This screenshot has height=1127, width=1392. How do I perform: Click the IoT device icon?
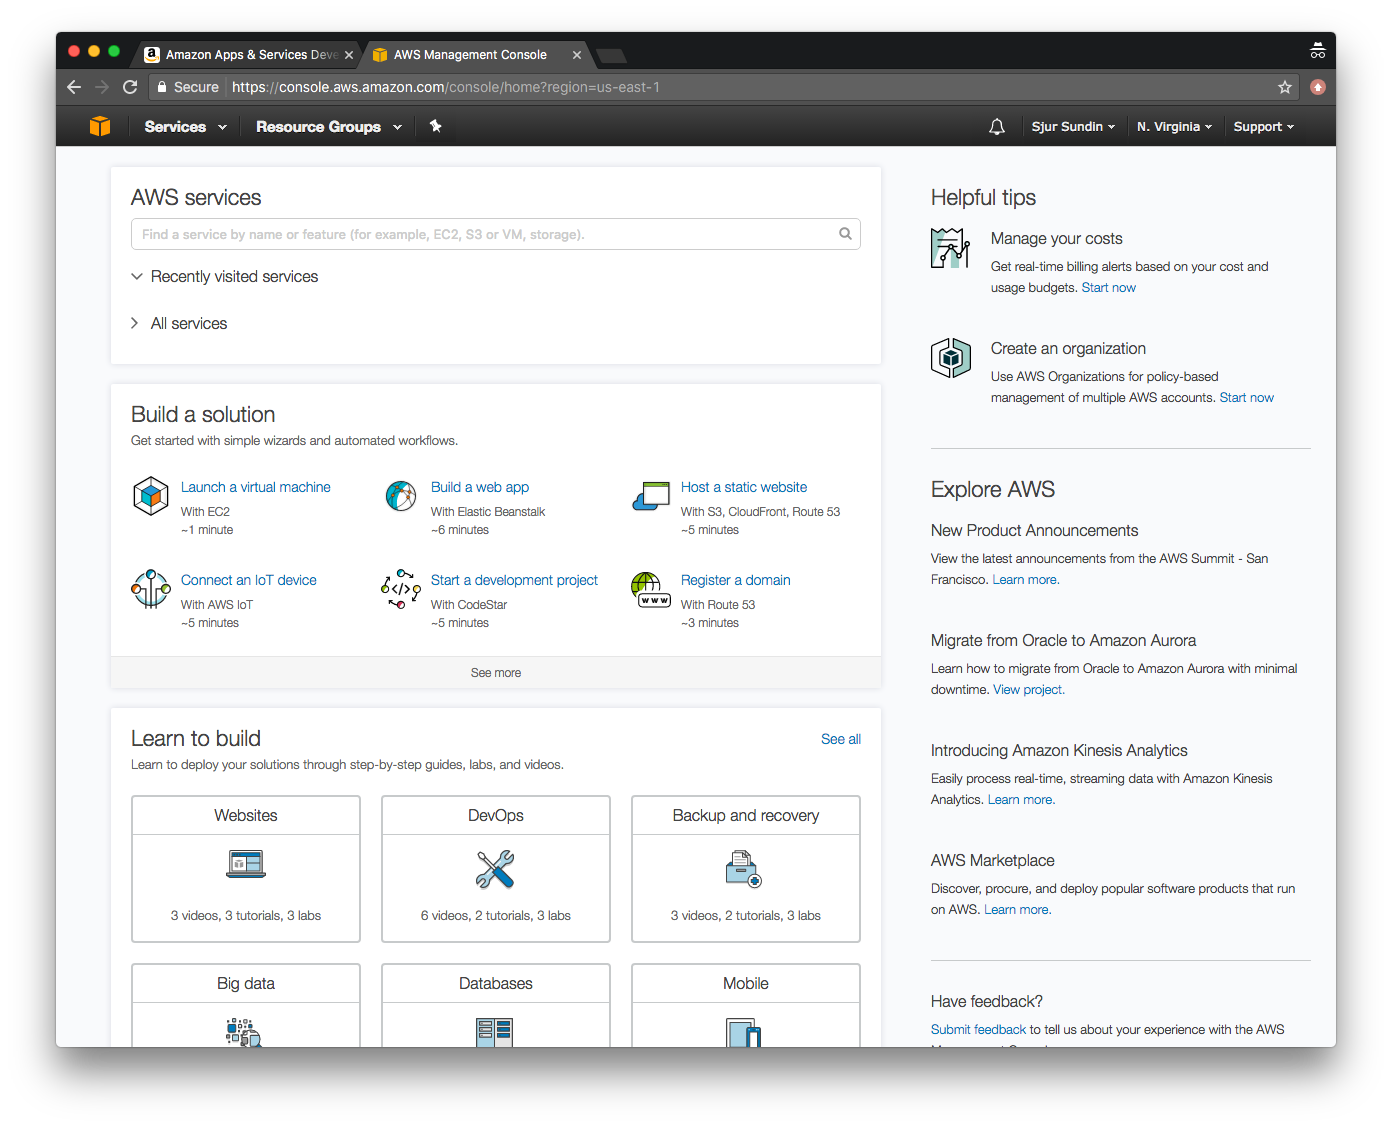(x=151, y=589)
